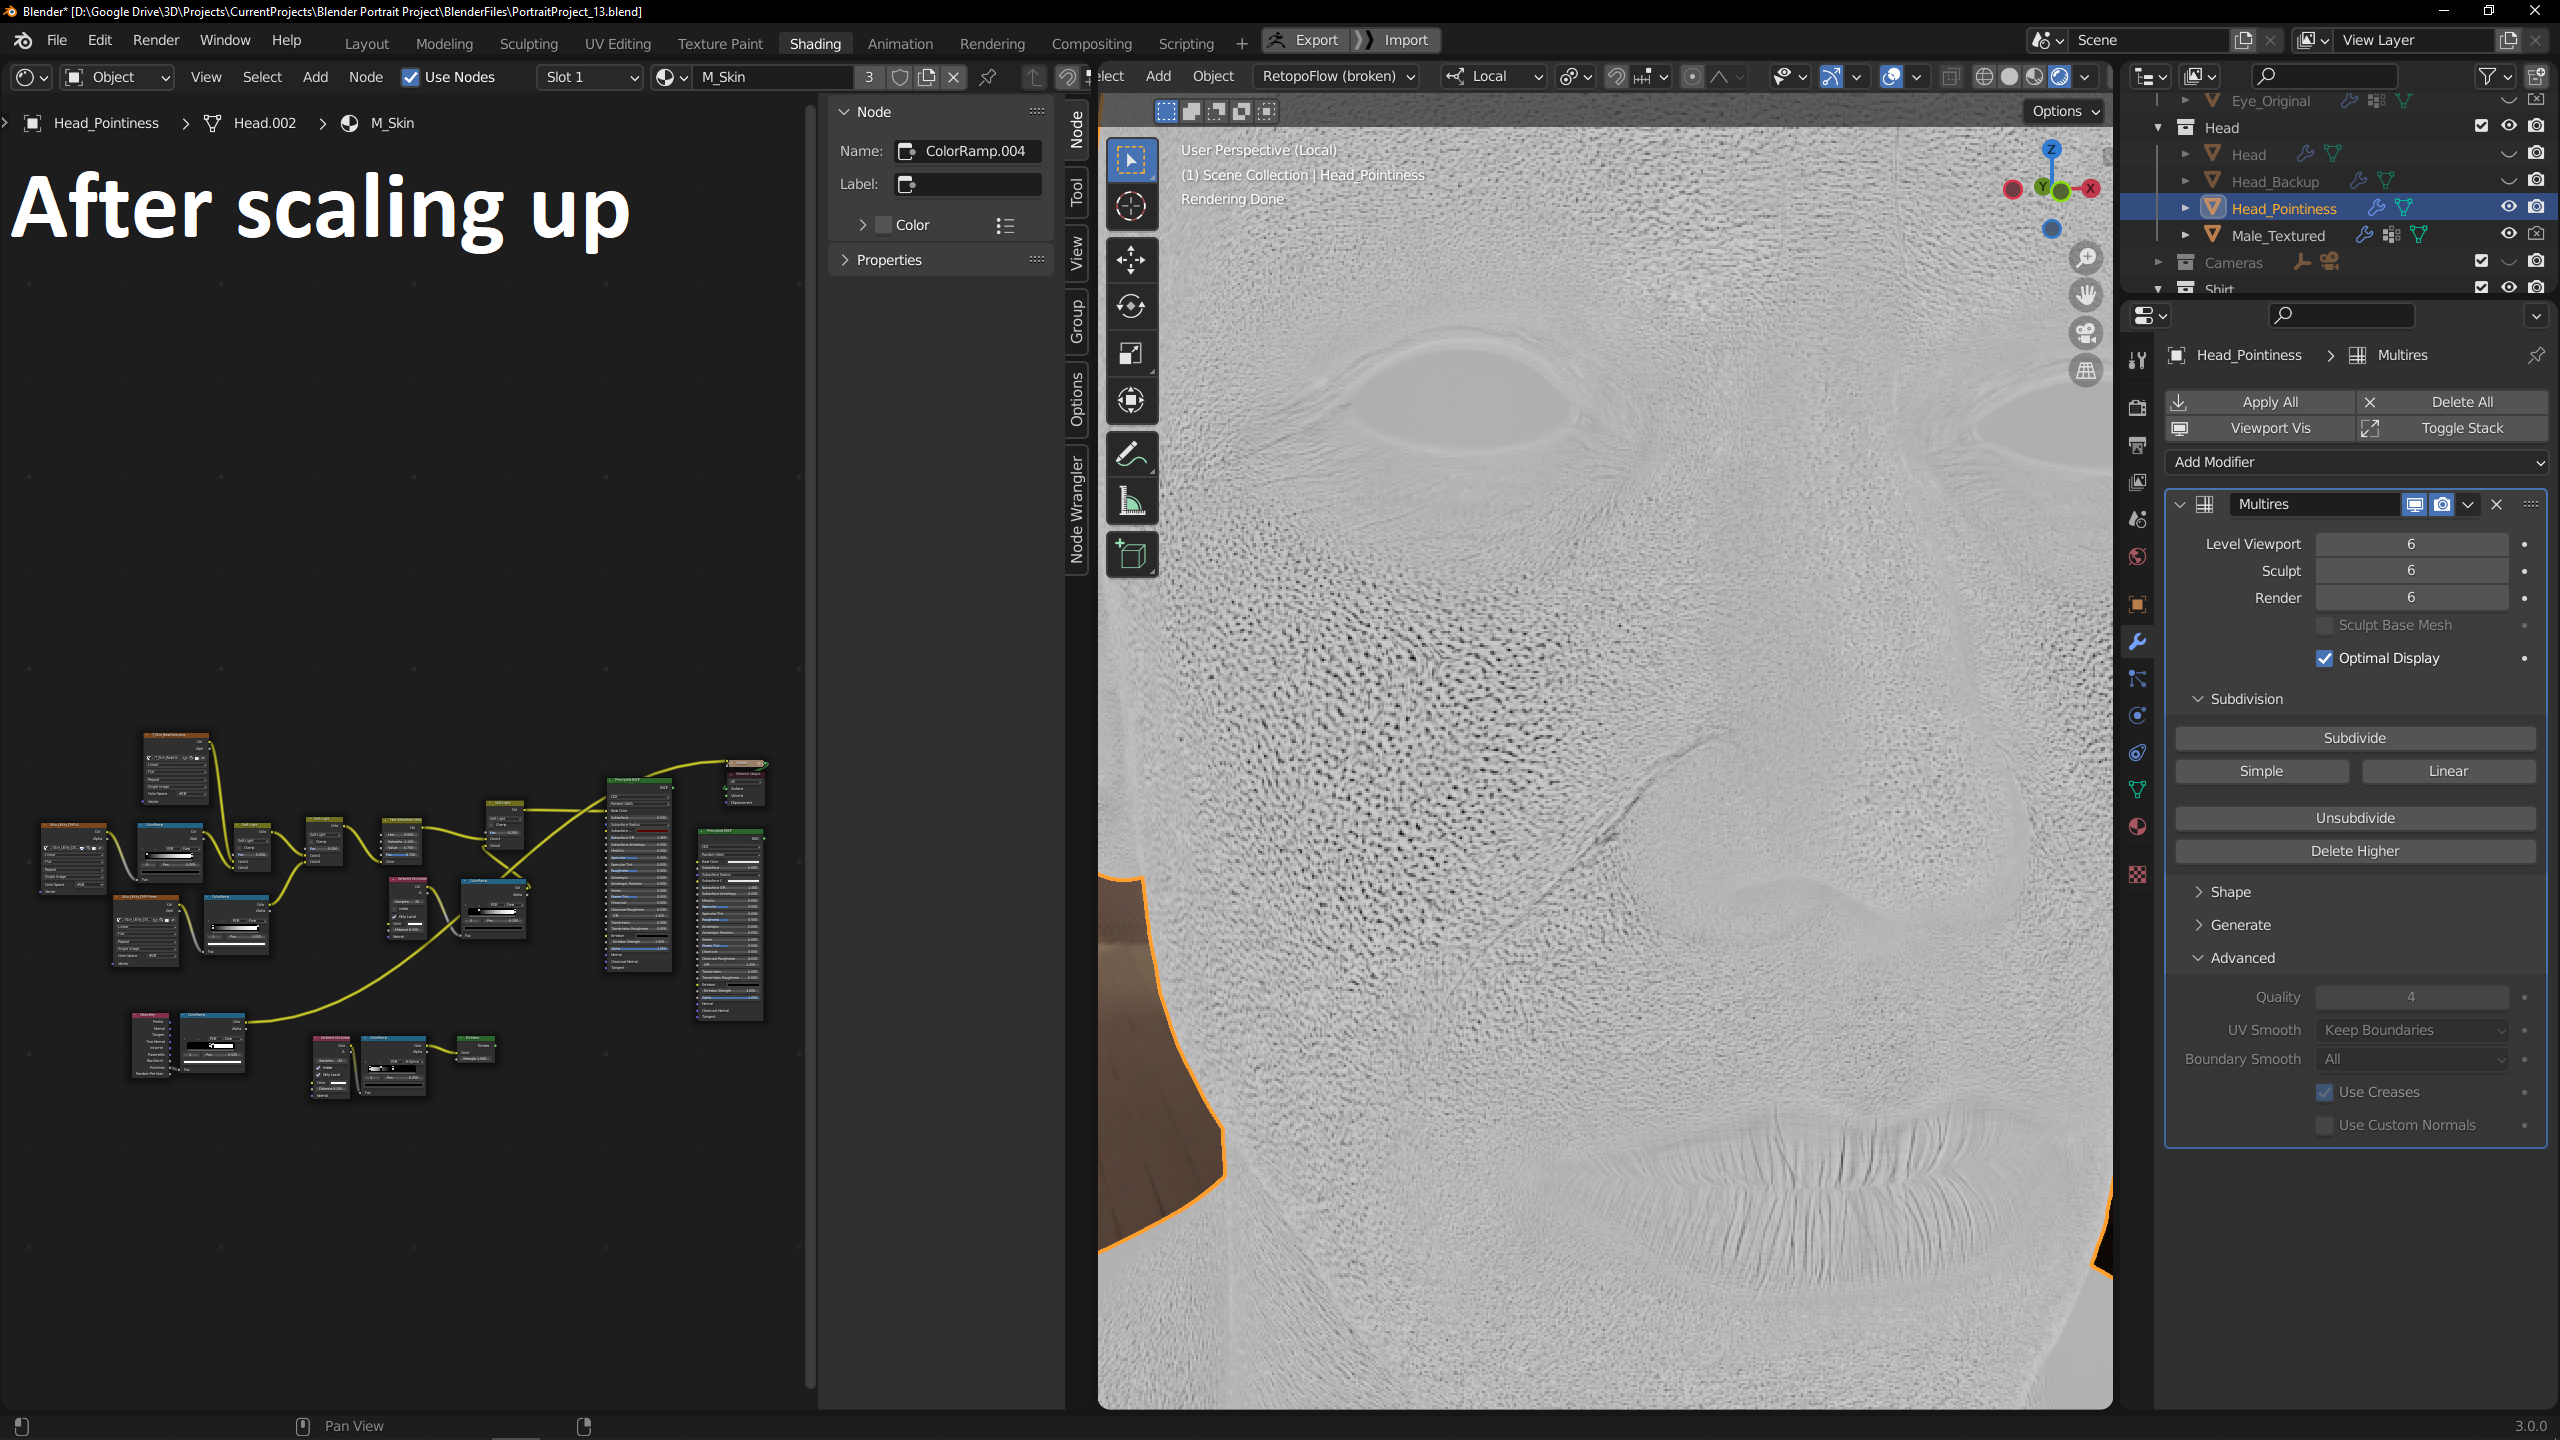The height and width of the screenshot is (1440, 2560).
Task: Disable the Optimal Display checkbox
Action: [2325, 658]
